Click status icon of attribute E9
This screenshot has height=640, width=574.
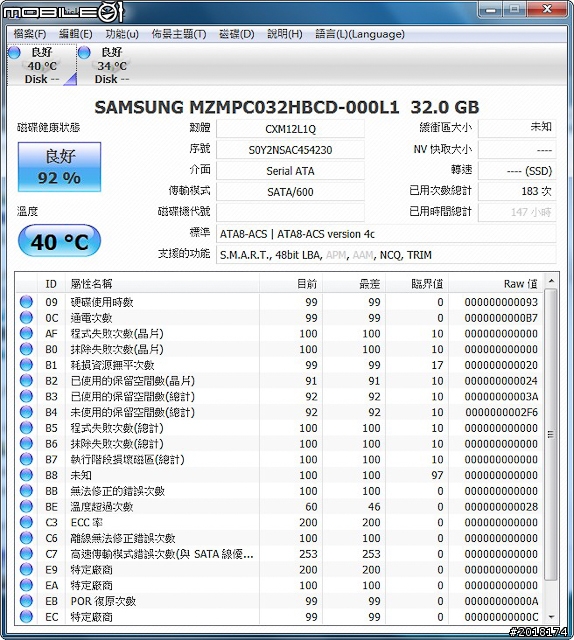[26, 569]
